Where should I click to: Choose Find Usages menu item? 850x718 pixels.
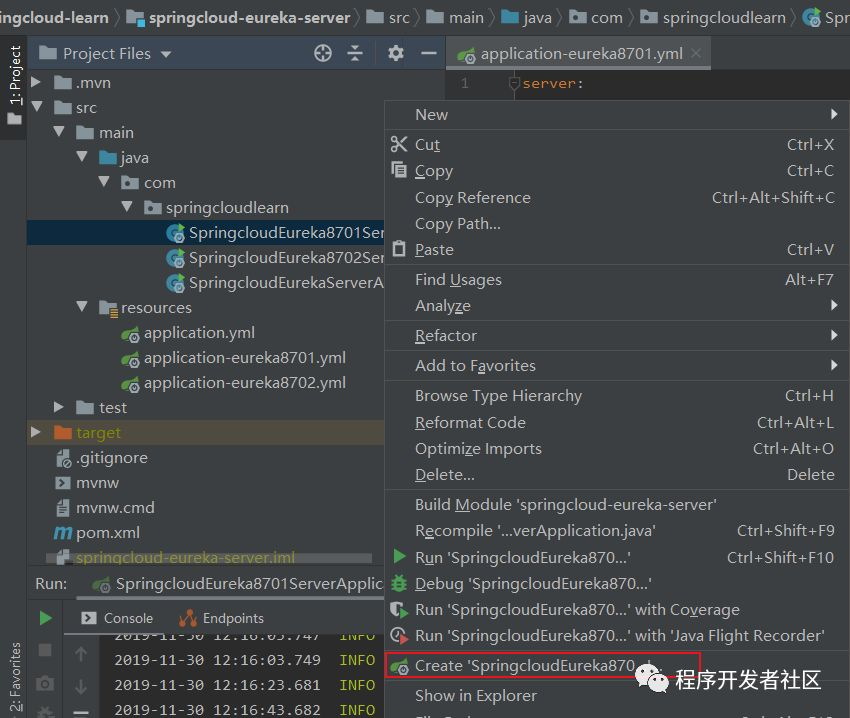coord(617,279)
